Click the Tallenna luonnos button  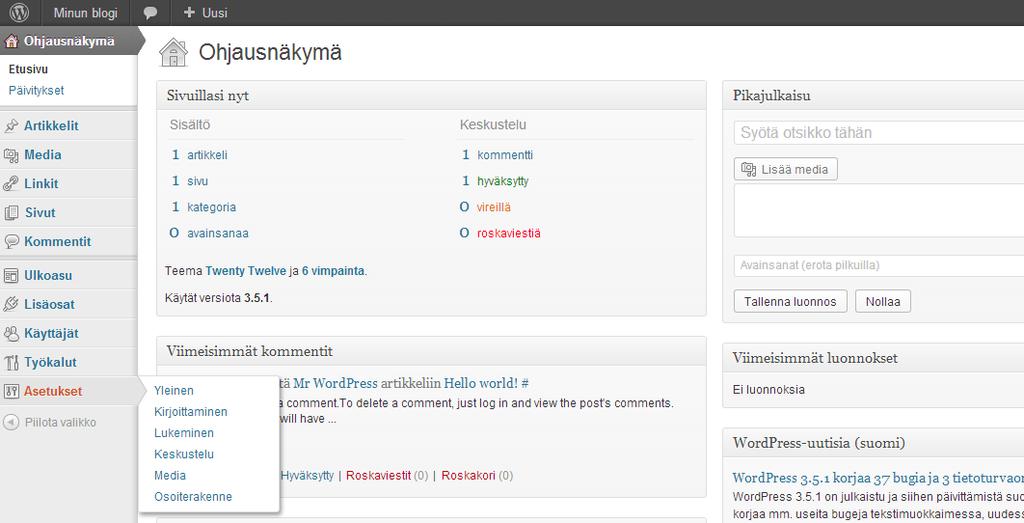(790, 302)
